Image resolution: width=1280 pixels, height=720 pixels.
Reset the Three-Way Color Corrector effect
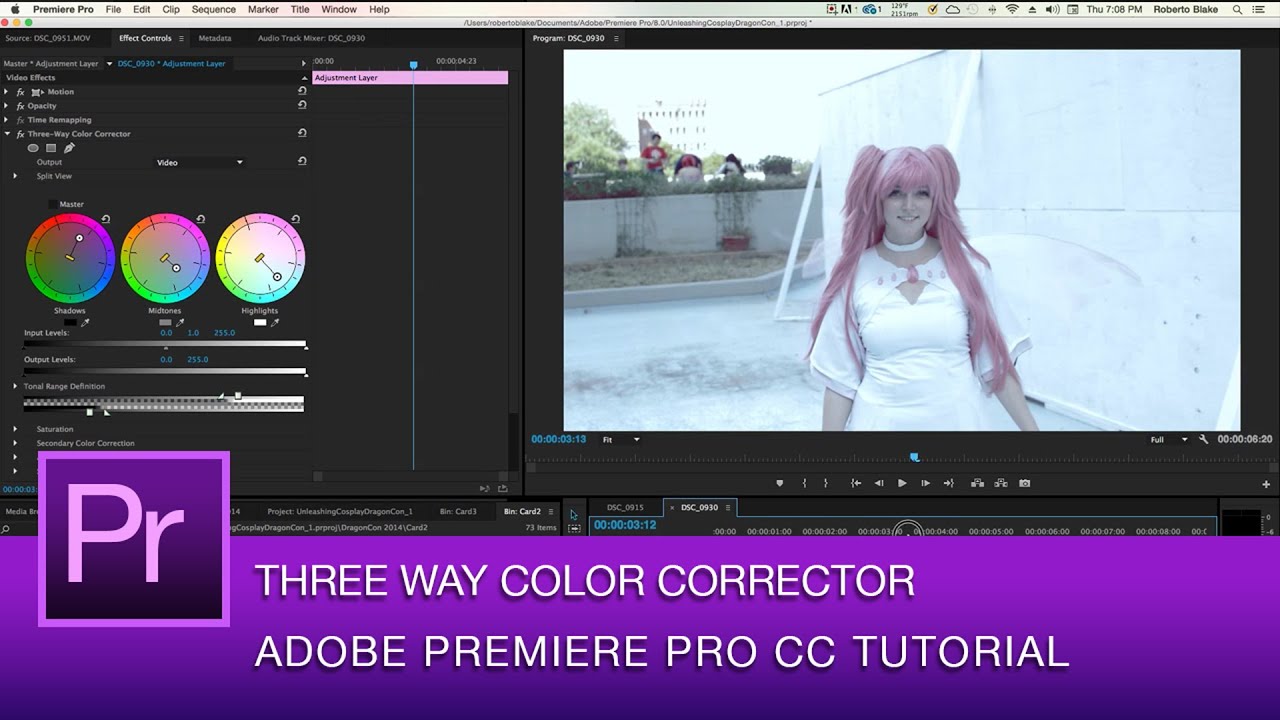coord(302,133)
